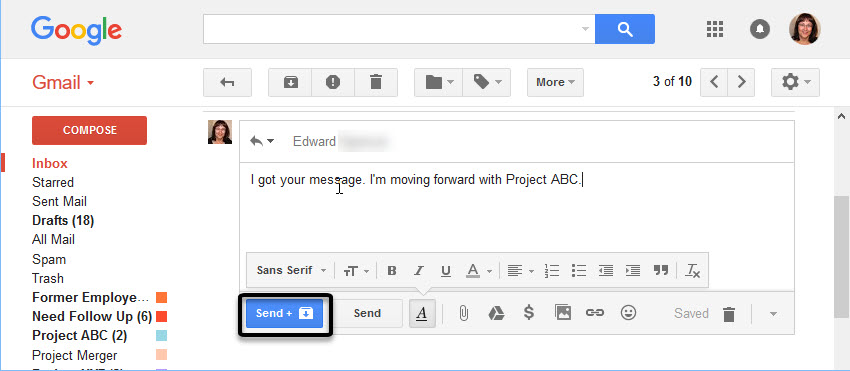Image resolution: width=850 pixels, height=371 pixels.
Task: Open the Sent Mail folder
Action: click(59, 201)
